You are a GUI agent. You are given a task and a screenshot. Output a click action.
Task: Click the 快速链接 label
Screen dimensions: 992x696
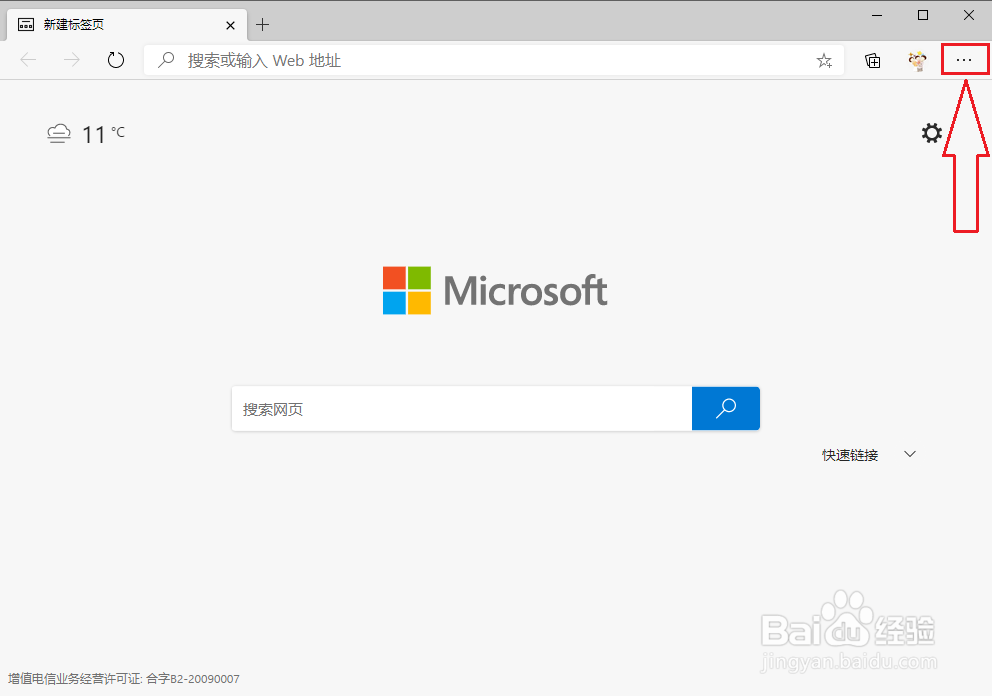[x=850, y=455]
